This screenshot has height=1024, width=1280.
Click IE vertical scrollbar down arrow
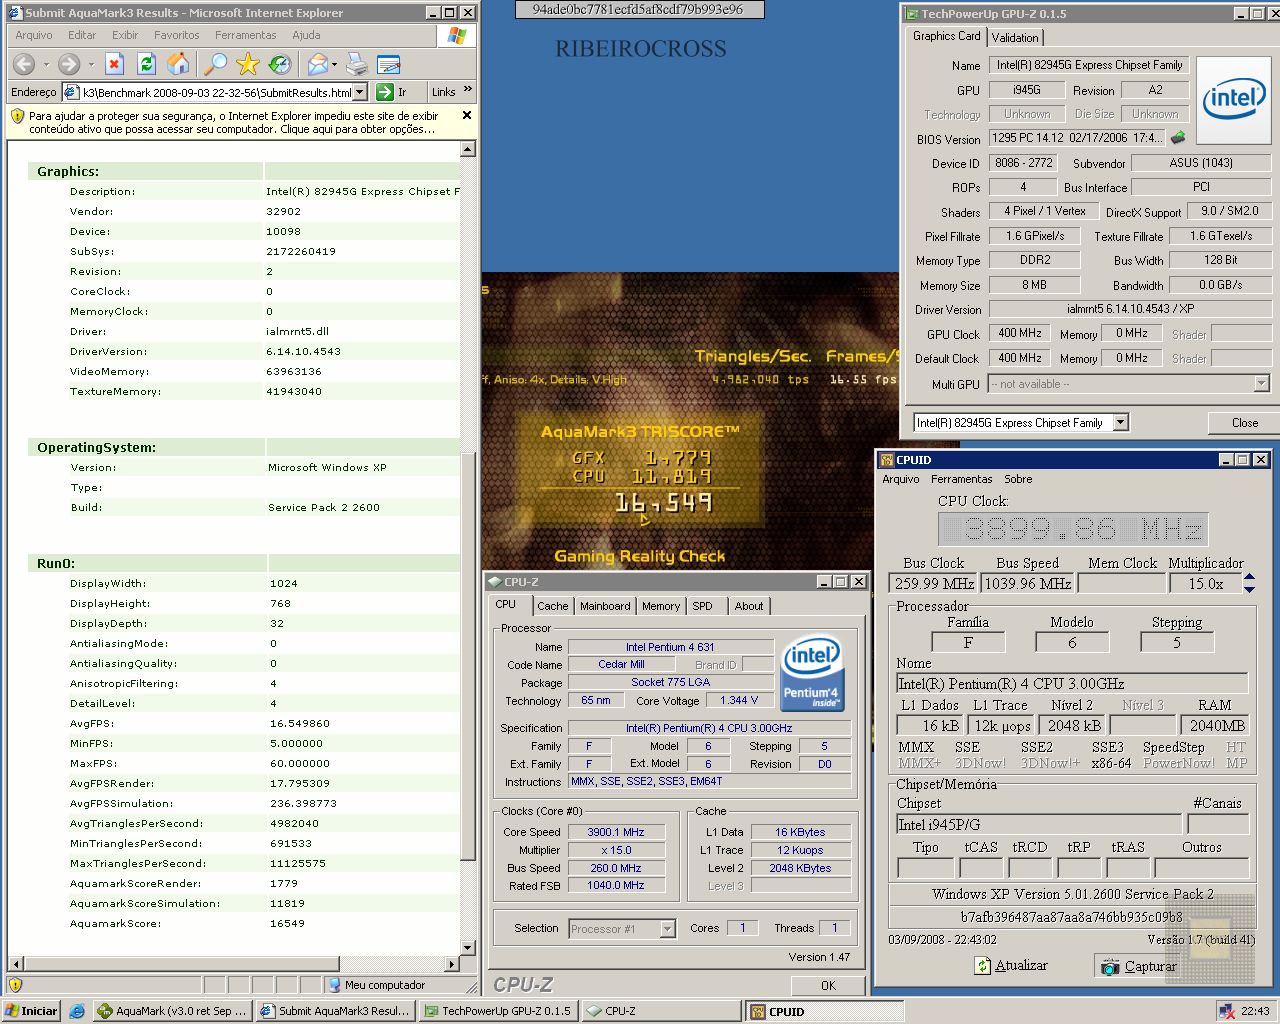[467, 947]
